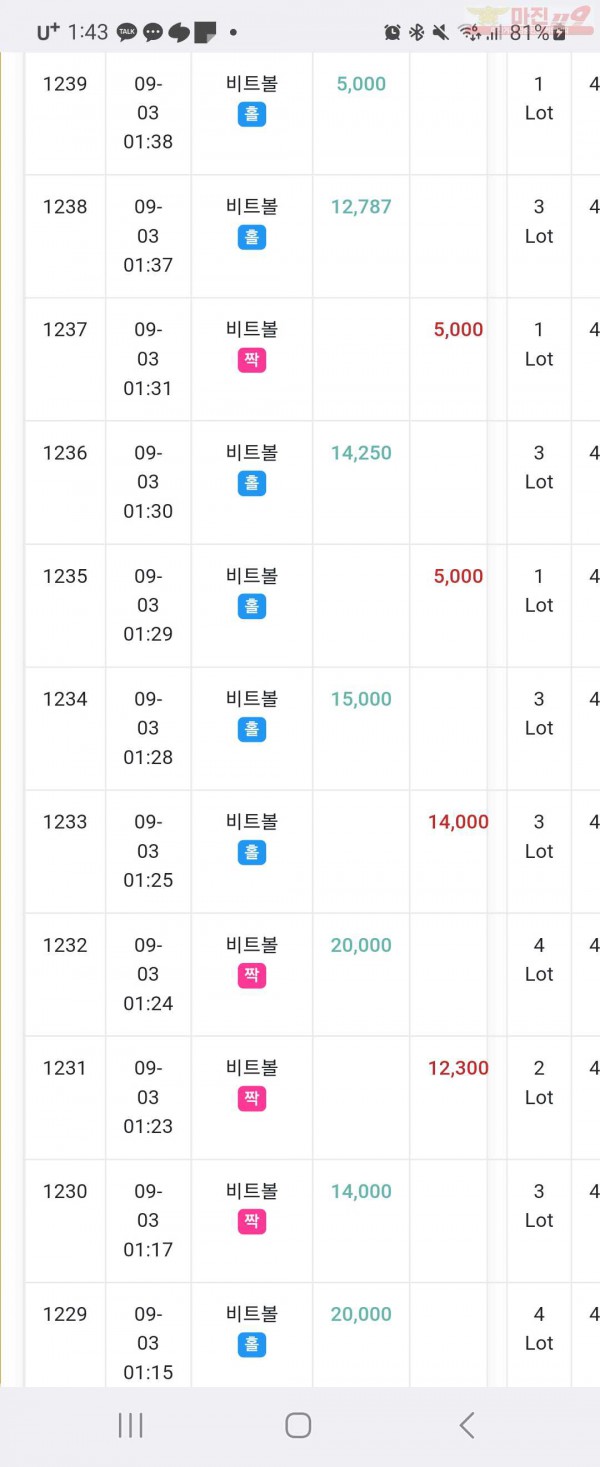Select row number 1238

[65, 207]
